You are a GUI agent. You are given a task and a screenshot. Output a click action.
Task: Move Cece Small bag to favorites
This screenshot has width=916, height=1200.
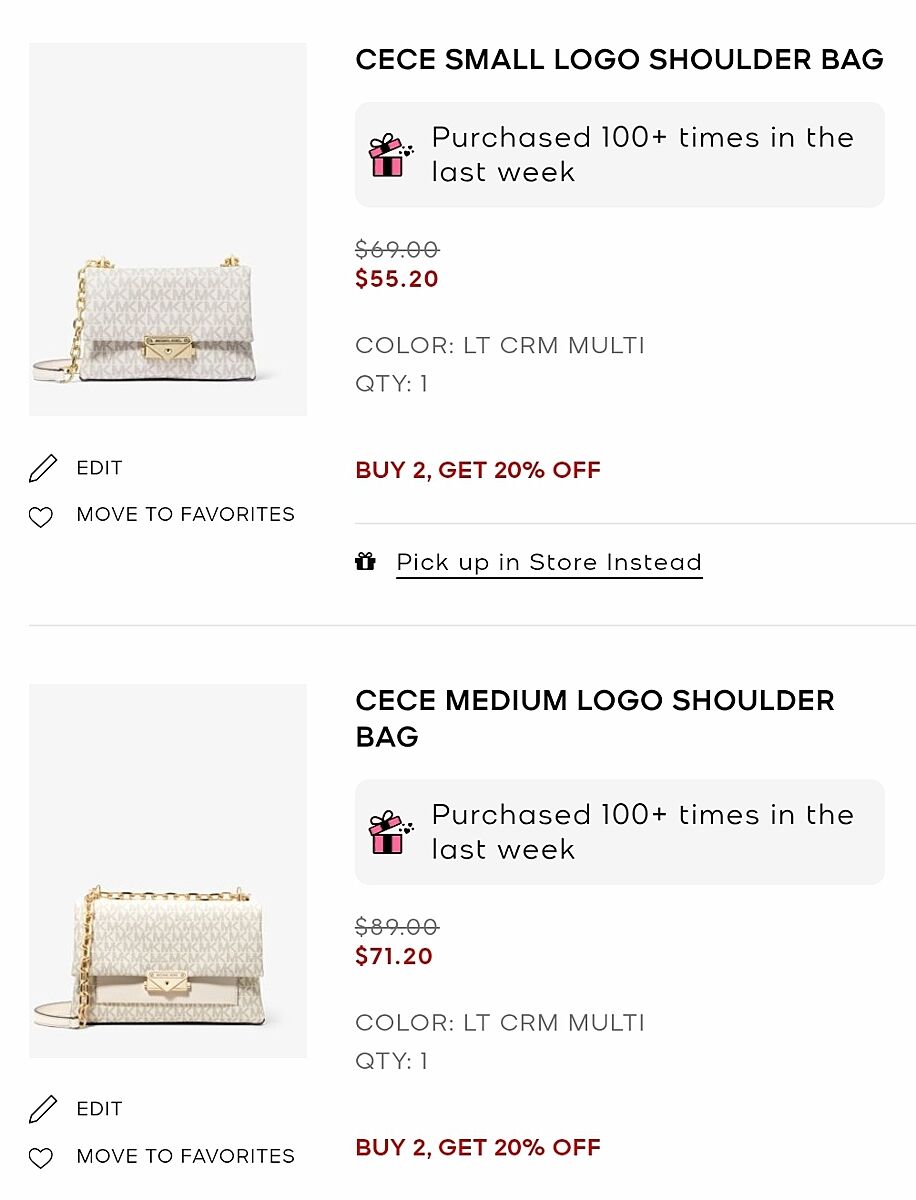coord(185,515)
